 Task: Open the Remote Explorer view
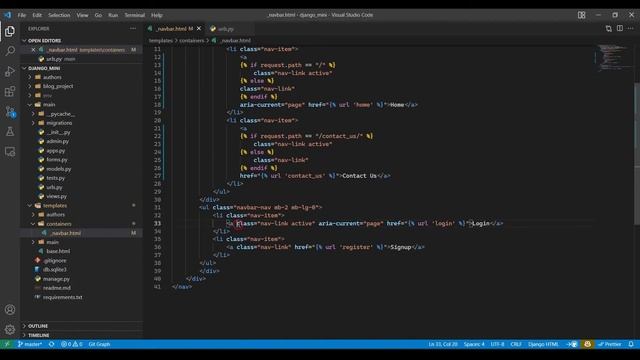(10, 152)
